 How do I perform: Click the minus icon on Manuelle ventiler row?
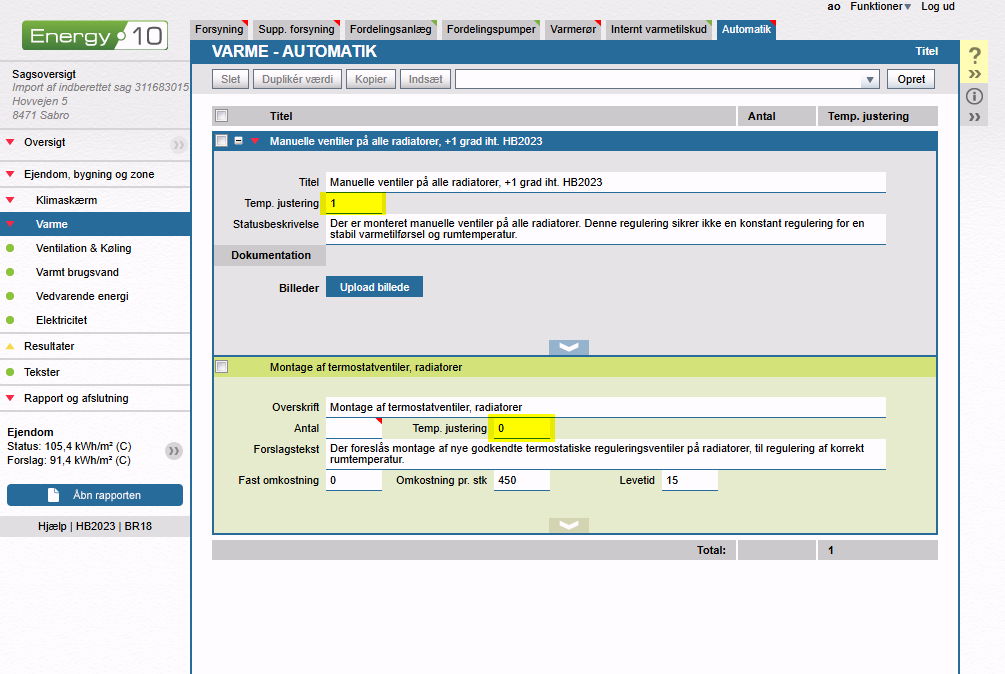(x=239, y=141)
